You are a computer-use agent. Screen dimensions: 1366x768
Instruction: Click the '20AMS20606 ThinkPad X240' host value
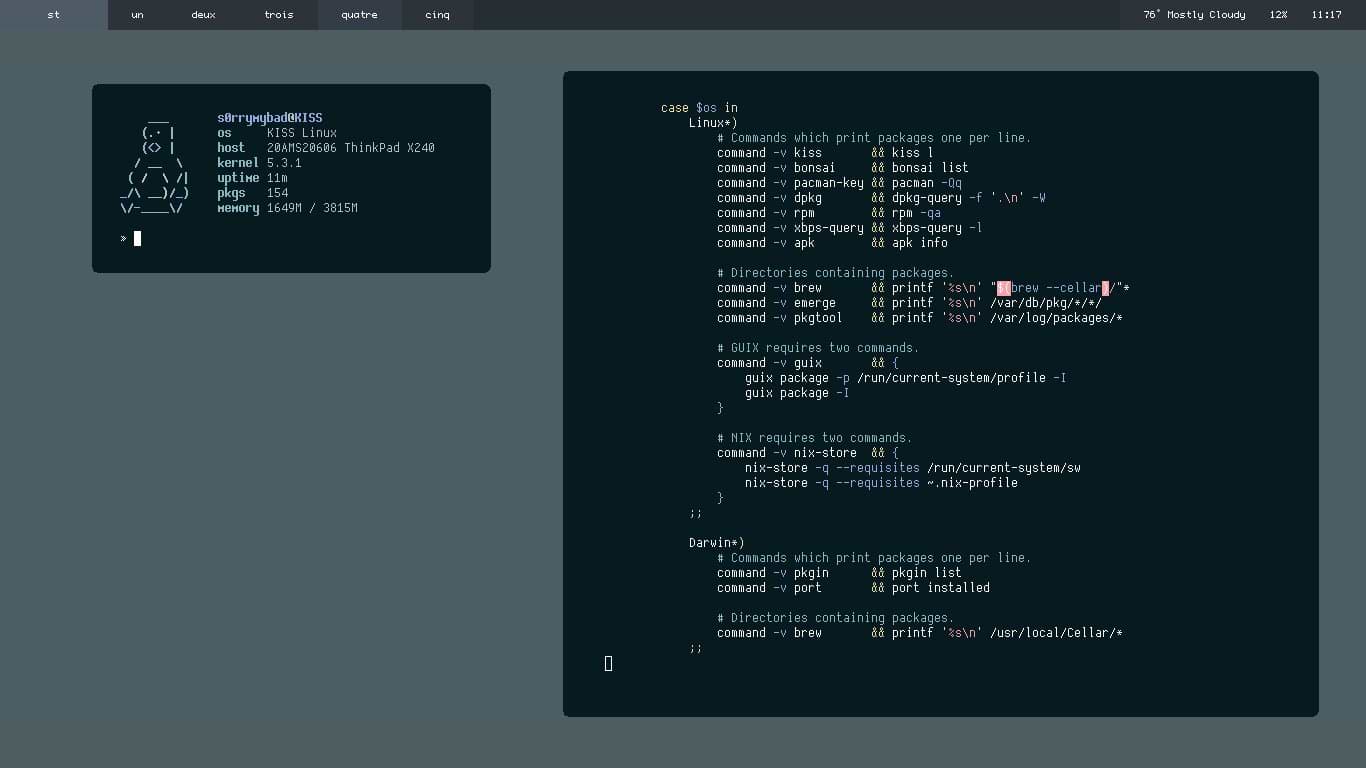point(350,148)
